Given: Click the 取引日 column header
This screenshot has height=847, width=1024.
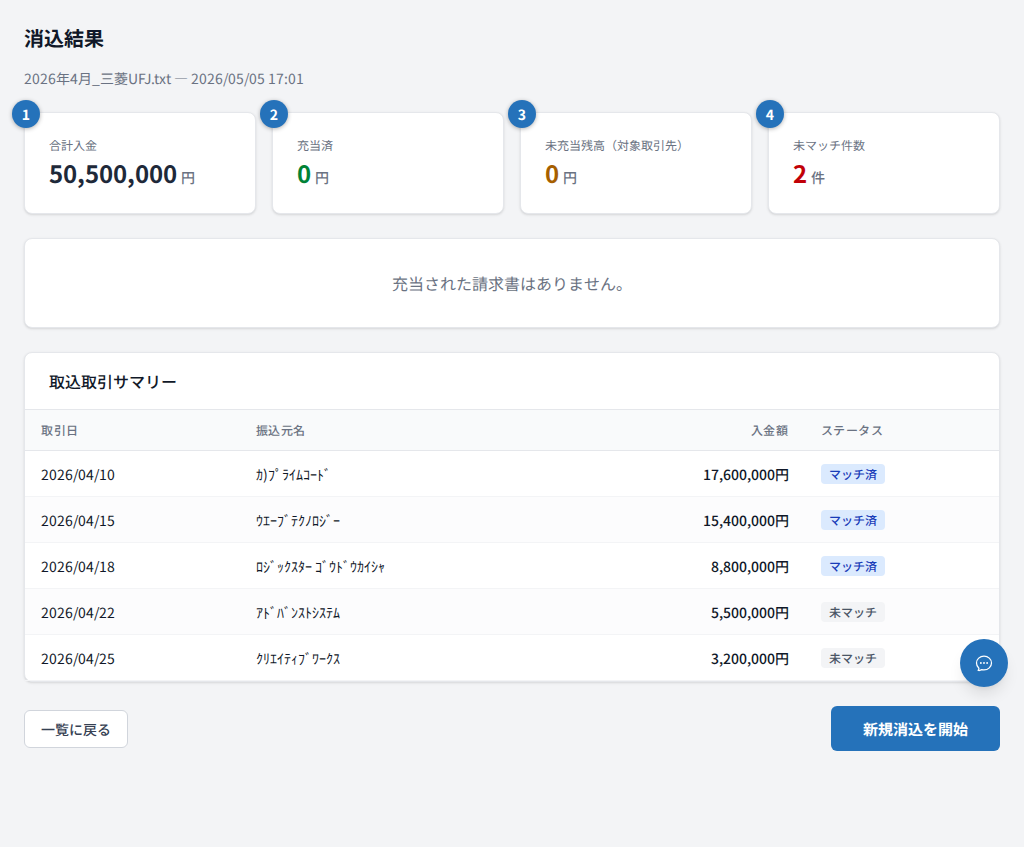Looking at the screenshot, I should click(59, 430).
